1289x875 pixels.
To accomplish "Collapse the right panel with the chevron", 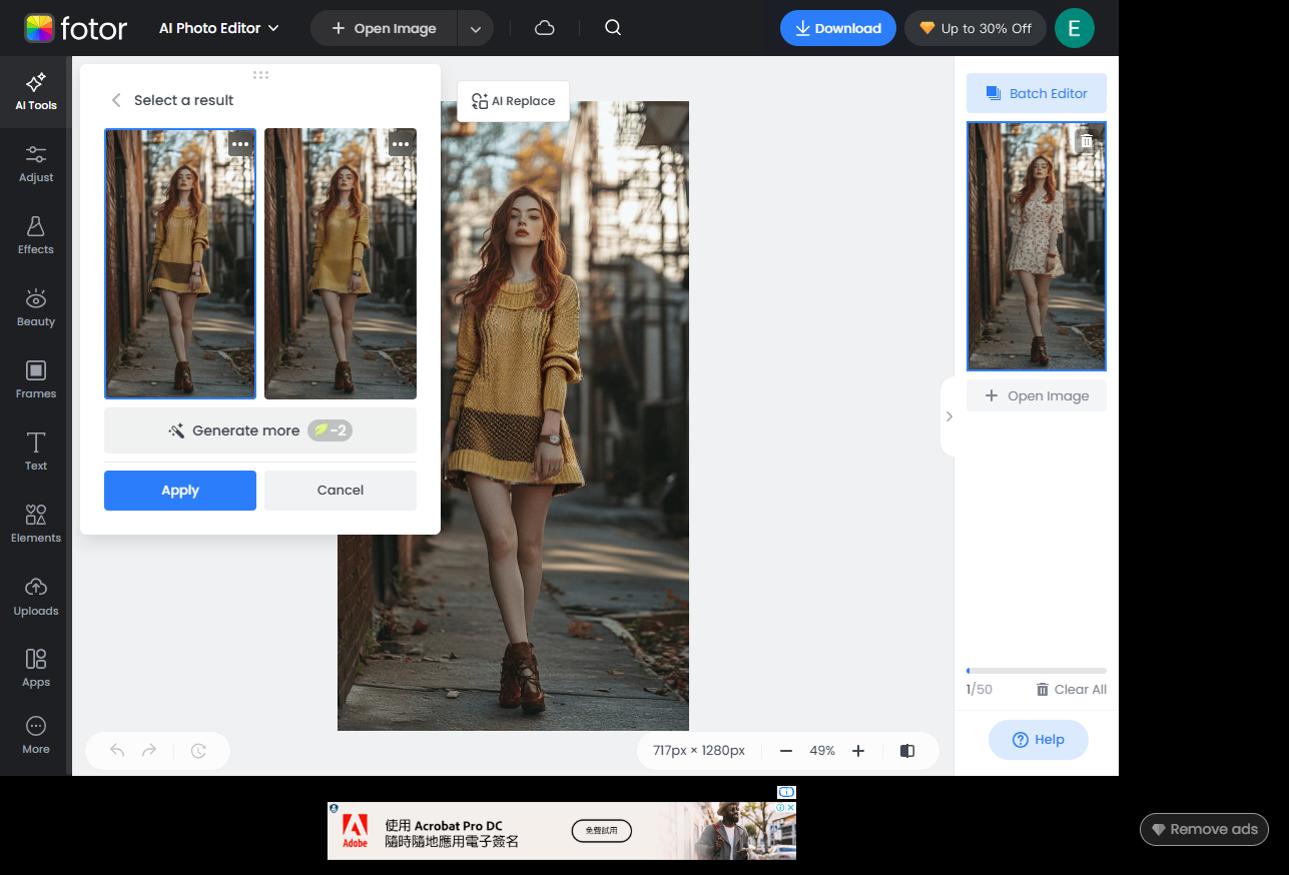I will pos(949,416).
